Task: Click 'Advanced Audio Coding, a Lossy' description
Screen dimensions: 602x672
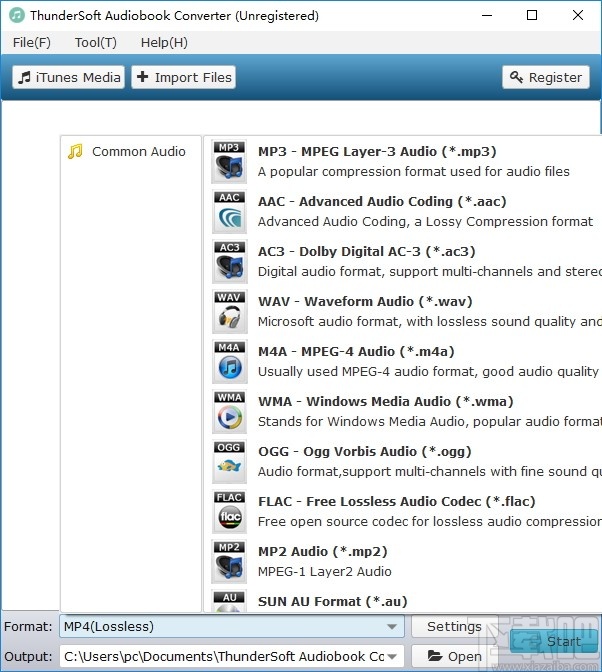Action: (425, 222)
